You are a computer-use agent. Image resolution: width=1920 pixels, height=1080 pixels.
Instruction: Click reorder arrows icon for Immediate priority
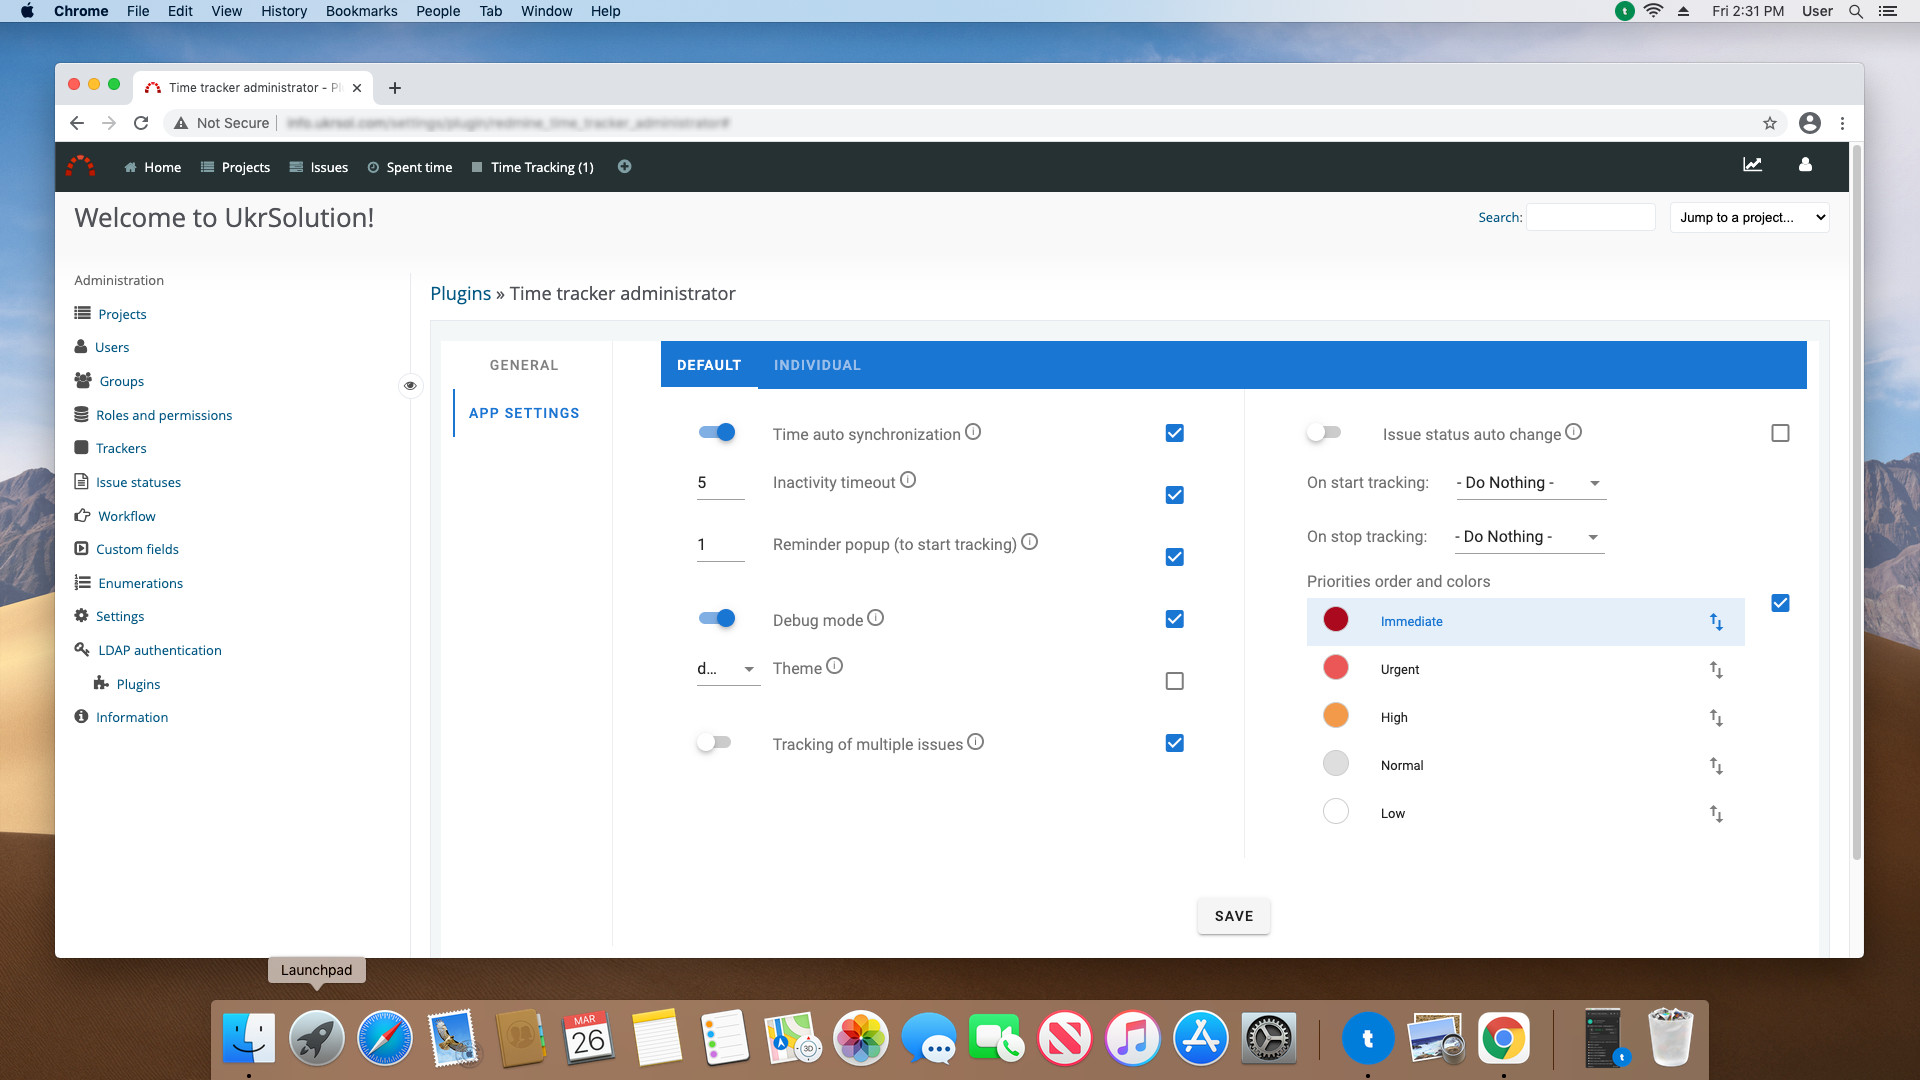coord(1716,622)
